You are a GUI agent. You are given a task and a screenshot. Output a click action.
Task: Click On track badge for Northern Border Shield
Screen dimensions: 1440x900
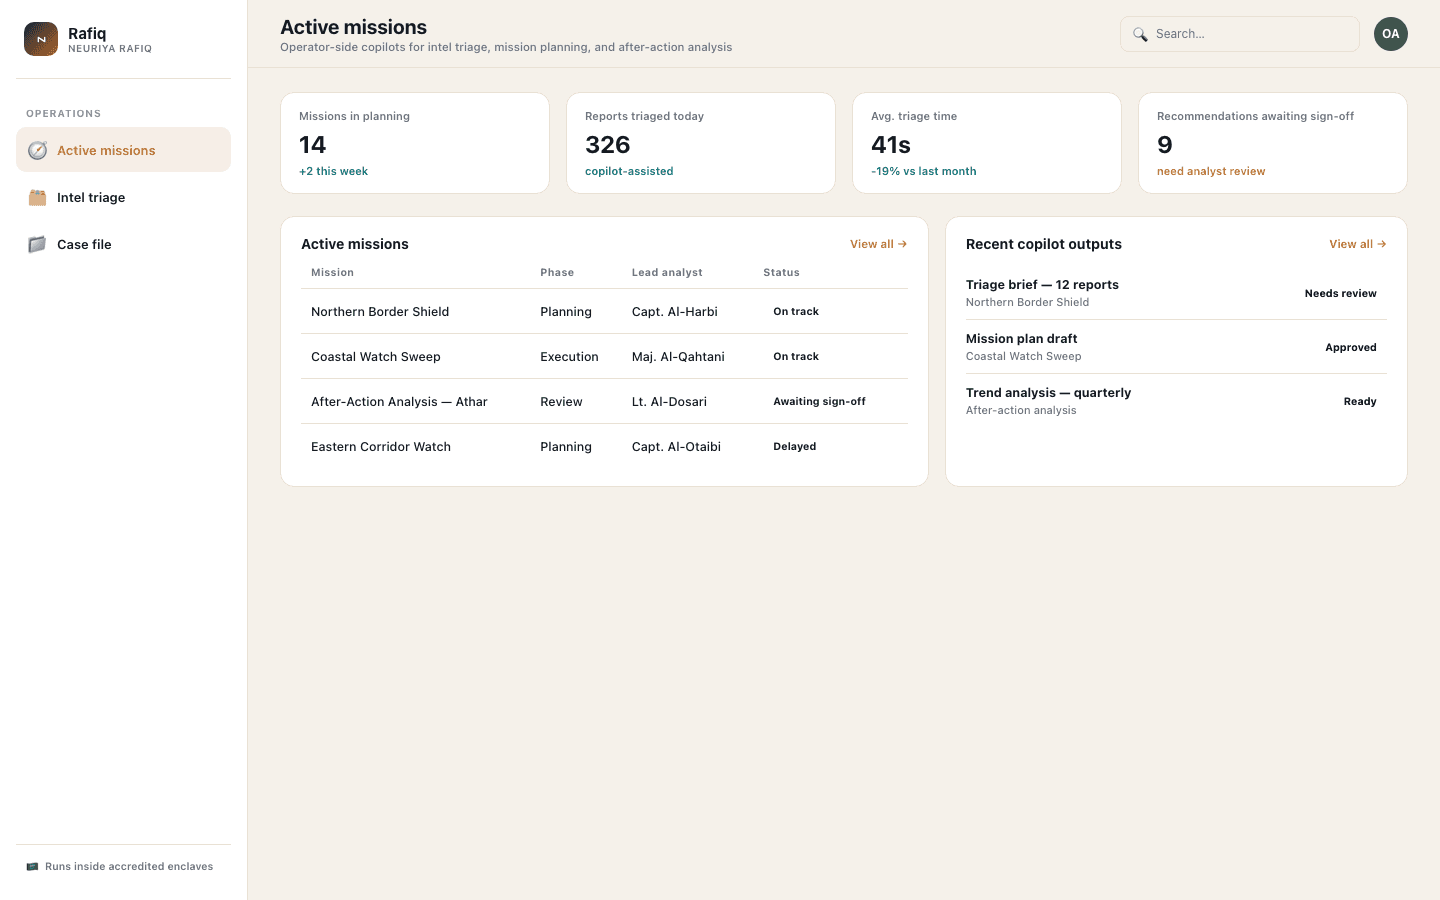[x=796, y=311]
